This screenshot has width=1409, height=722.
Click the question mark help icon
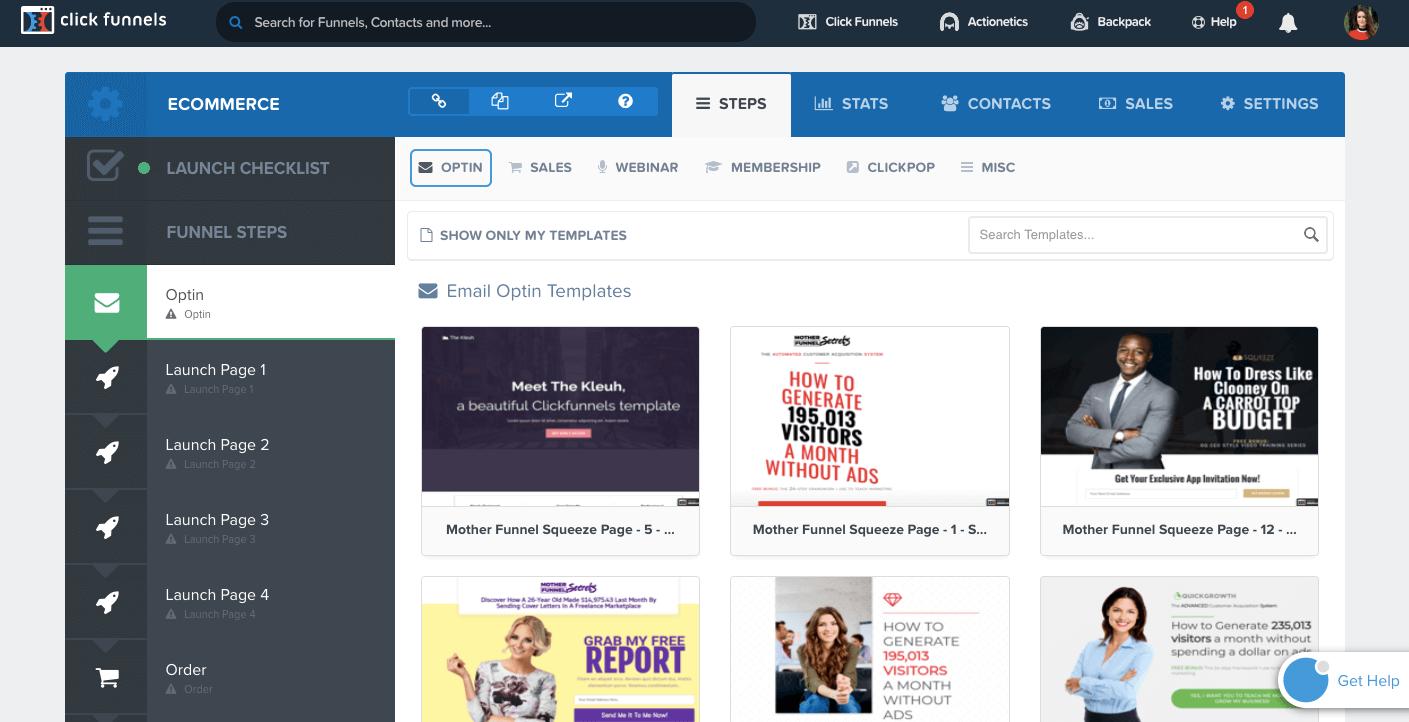coord(625,102)
